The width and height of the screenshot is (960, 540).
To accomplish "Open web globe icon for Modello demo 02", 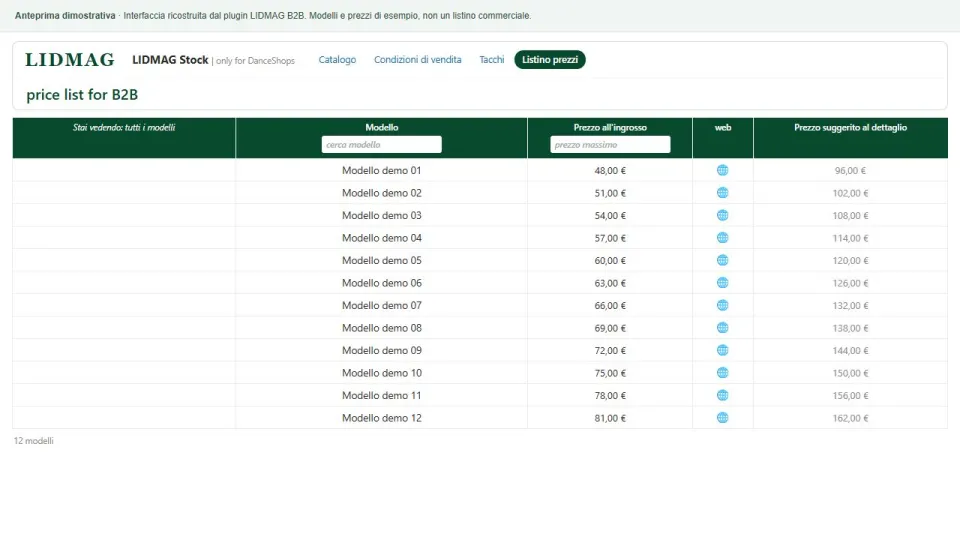I will pyautogui.click(x=722, y=193).
